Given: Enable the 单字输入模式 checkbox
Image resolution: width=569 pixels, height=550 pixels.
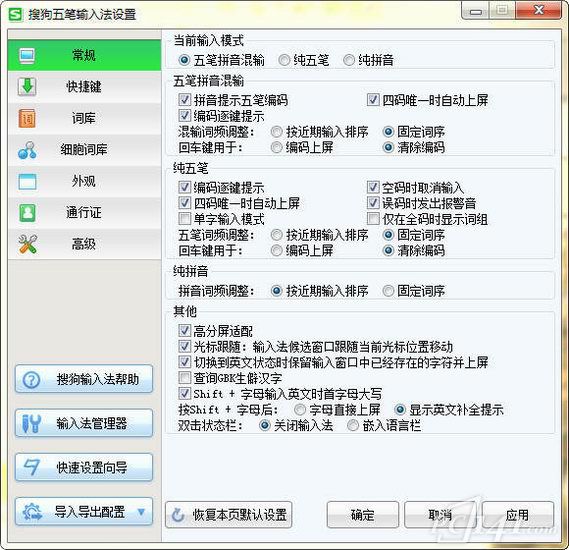Looking at the screenshot, I should click(x=184, y=218).
